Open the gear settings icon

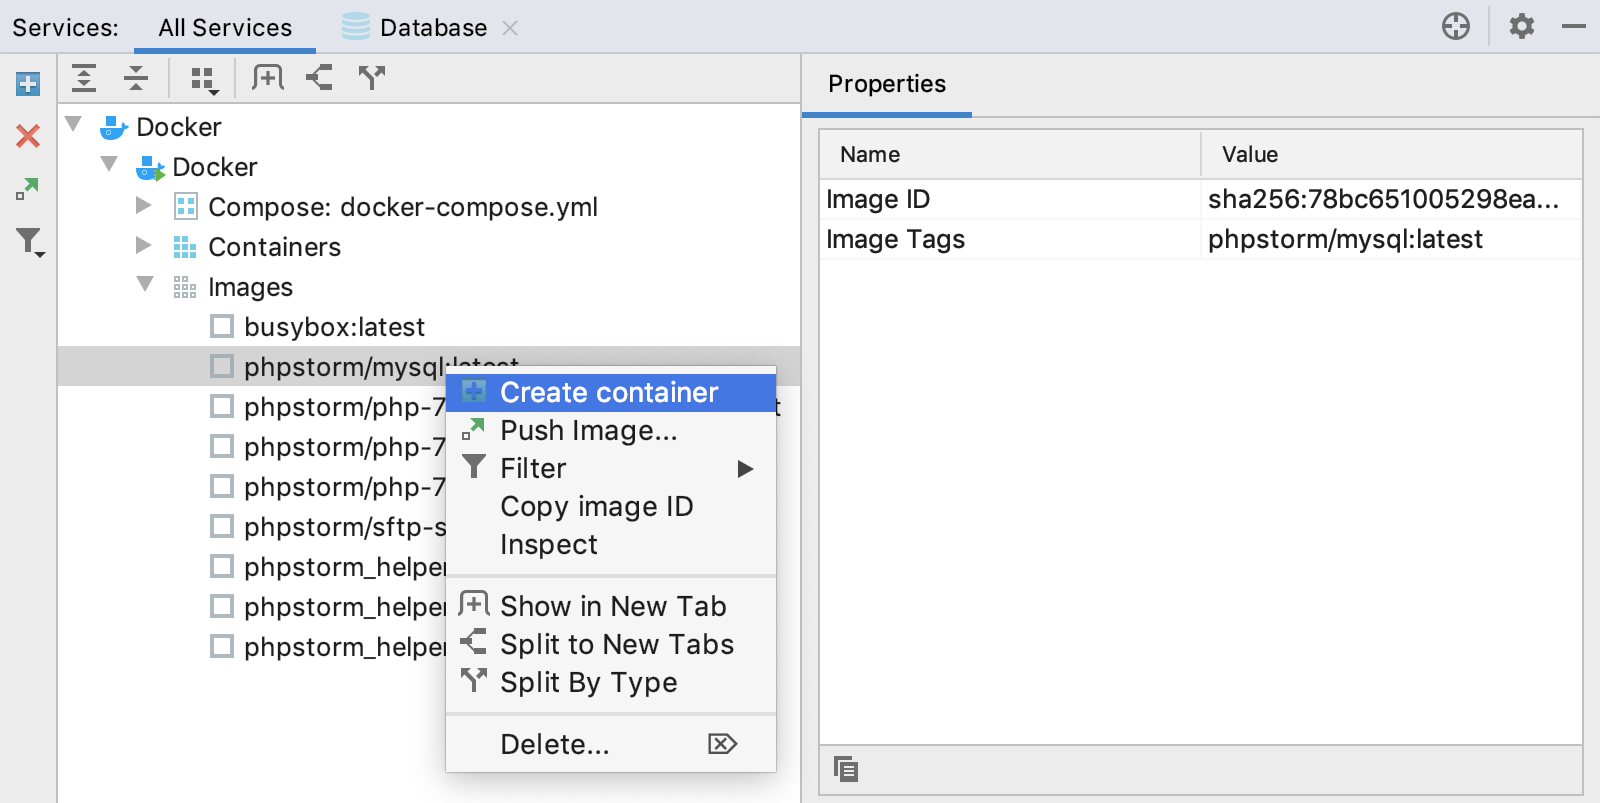(1522, 26)
